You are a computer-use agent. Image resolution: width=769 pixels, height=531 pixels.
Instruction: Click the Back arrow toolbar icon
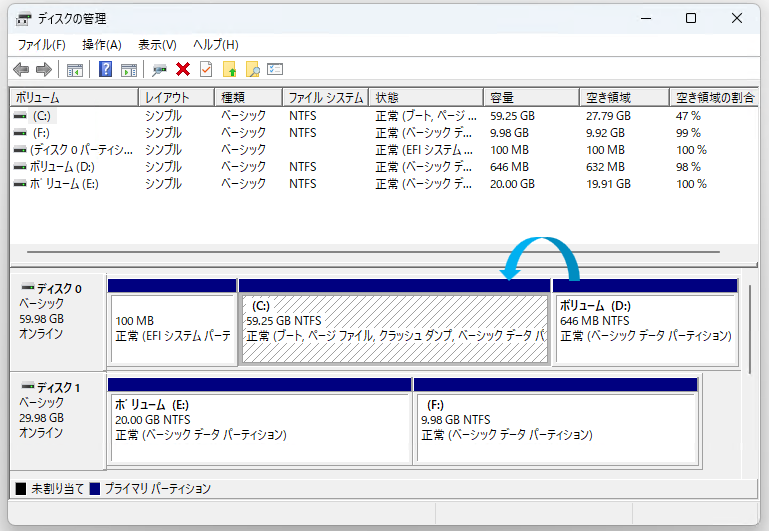click(21, 70)
